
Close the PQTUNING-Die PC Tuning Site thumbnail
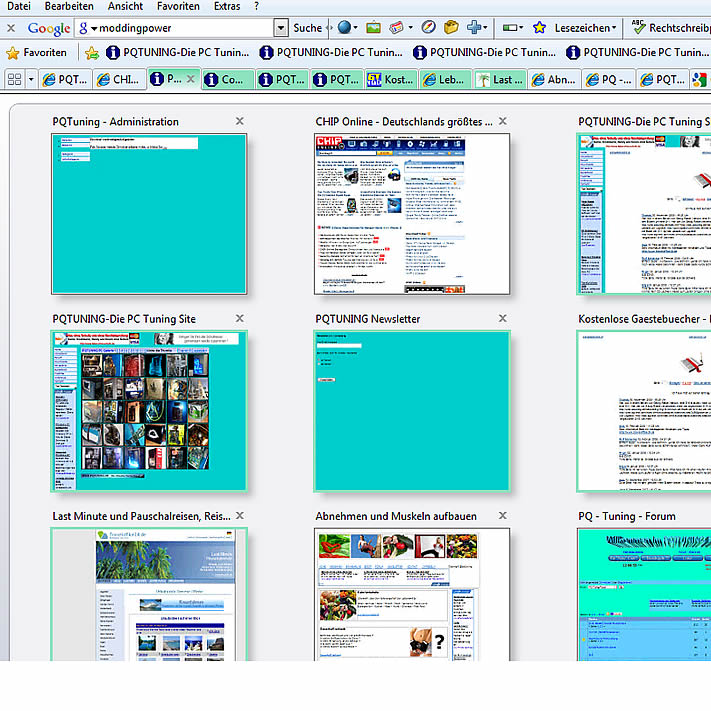[239, 318]
